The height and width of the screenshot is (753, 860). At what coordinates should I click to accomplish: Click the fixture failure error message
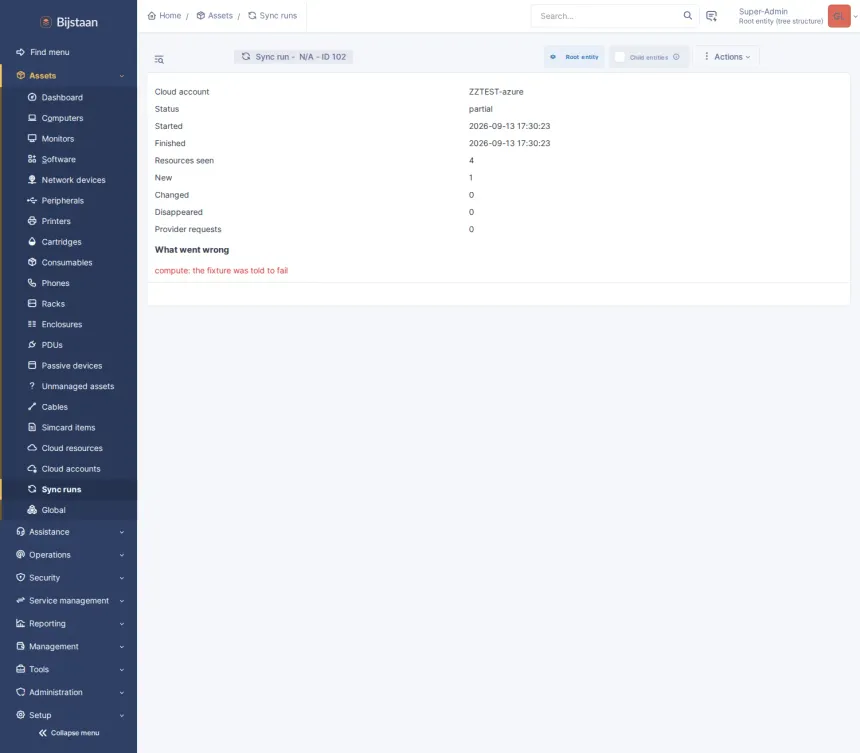[x=221, y=270]
